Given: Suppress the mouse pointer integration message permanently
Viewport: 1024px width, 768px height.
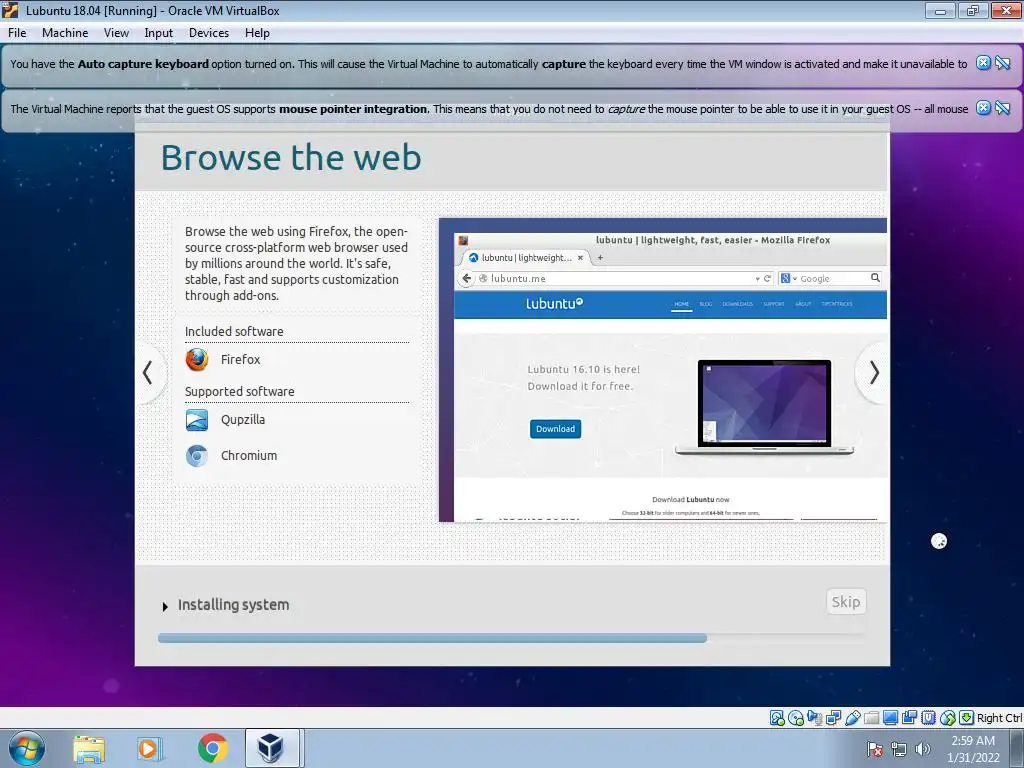Looking at the screenshot, I should point(1003,108).
